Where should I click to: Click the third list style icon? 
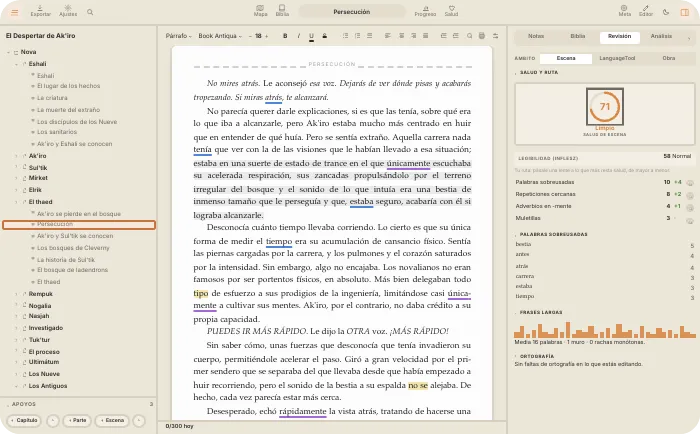(x=370, y=36)
